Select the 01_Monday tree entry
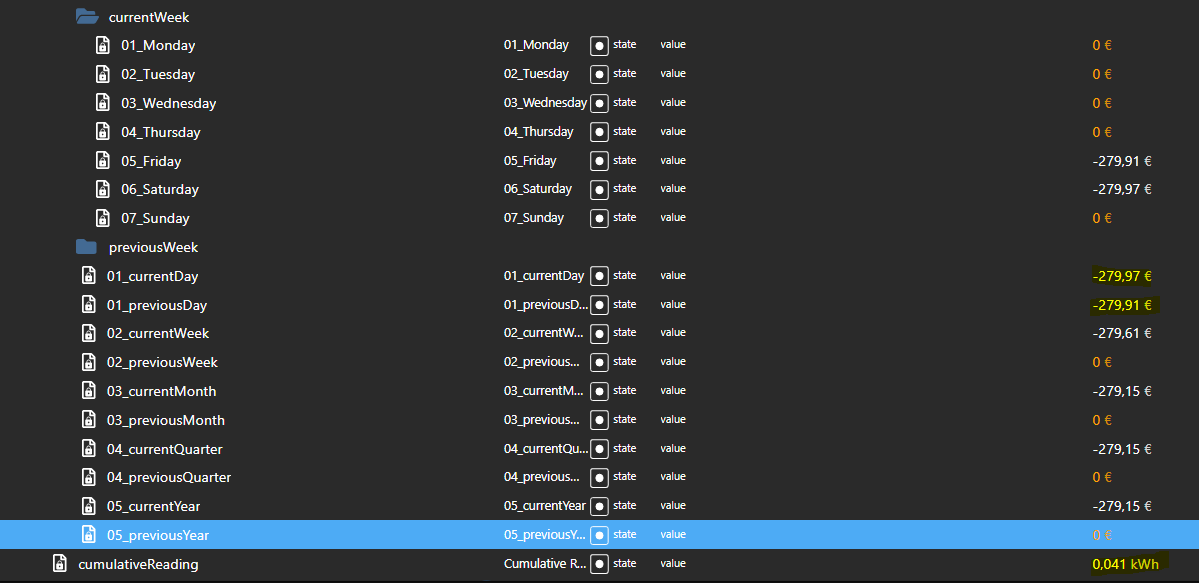The width and height of the screenshot is (1199, 583). click(x=158, y=46)
